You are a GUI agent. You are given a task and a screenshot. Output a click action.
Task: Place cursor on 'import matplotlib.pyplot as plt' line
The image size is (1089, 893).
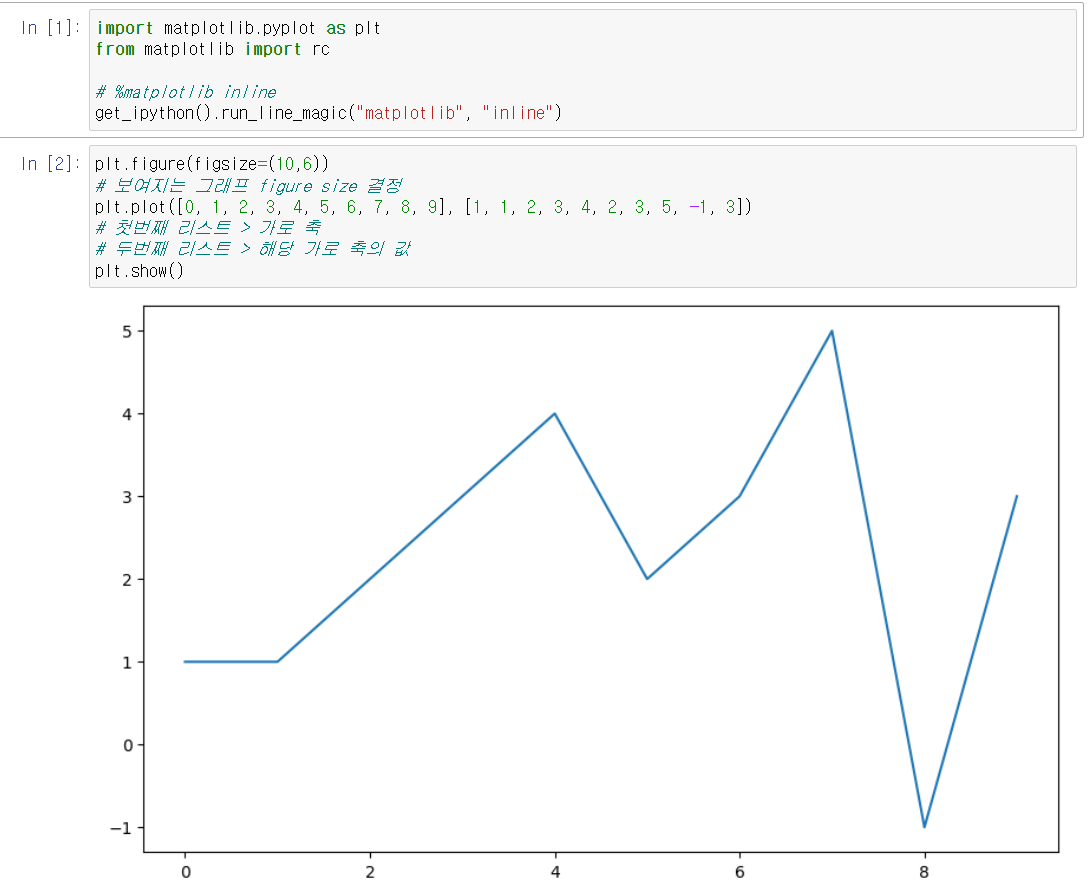(x=238, y=28)
